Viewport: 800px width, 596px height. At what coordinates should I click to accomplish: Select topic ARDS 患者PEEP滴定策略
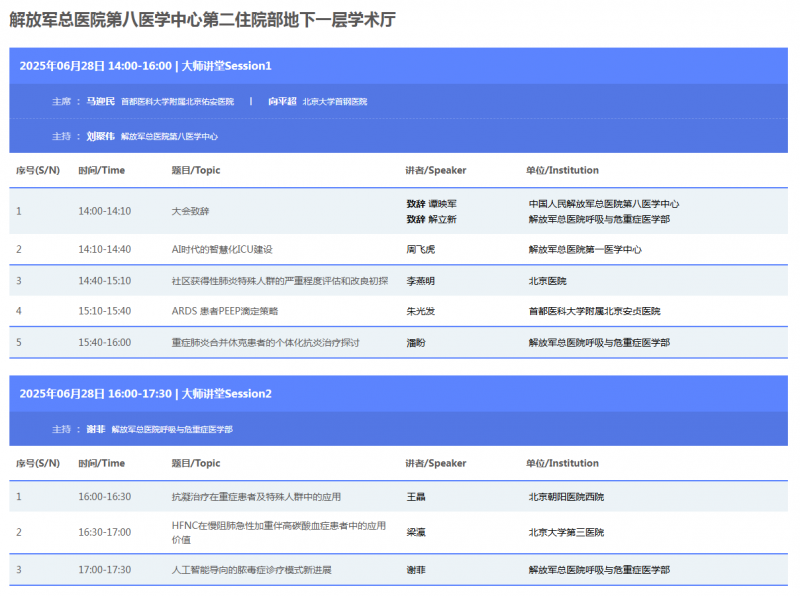(225, 311)
